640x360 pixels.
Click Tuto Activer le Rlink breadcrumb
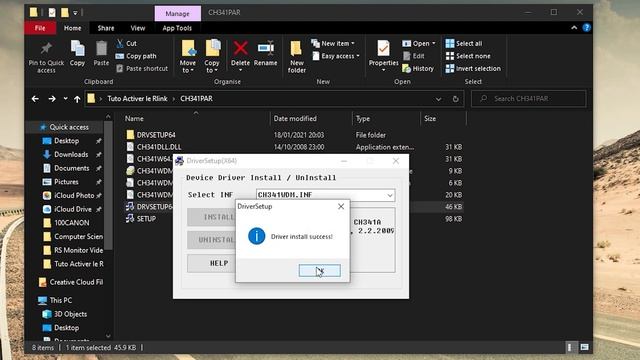tap(137, 99)
